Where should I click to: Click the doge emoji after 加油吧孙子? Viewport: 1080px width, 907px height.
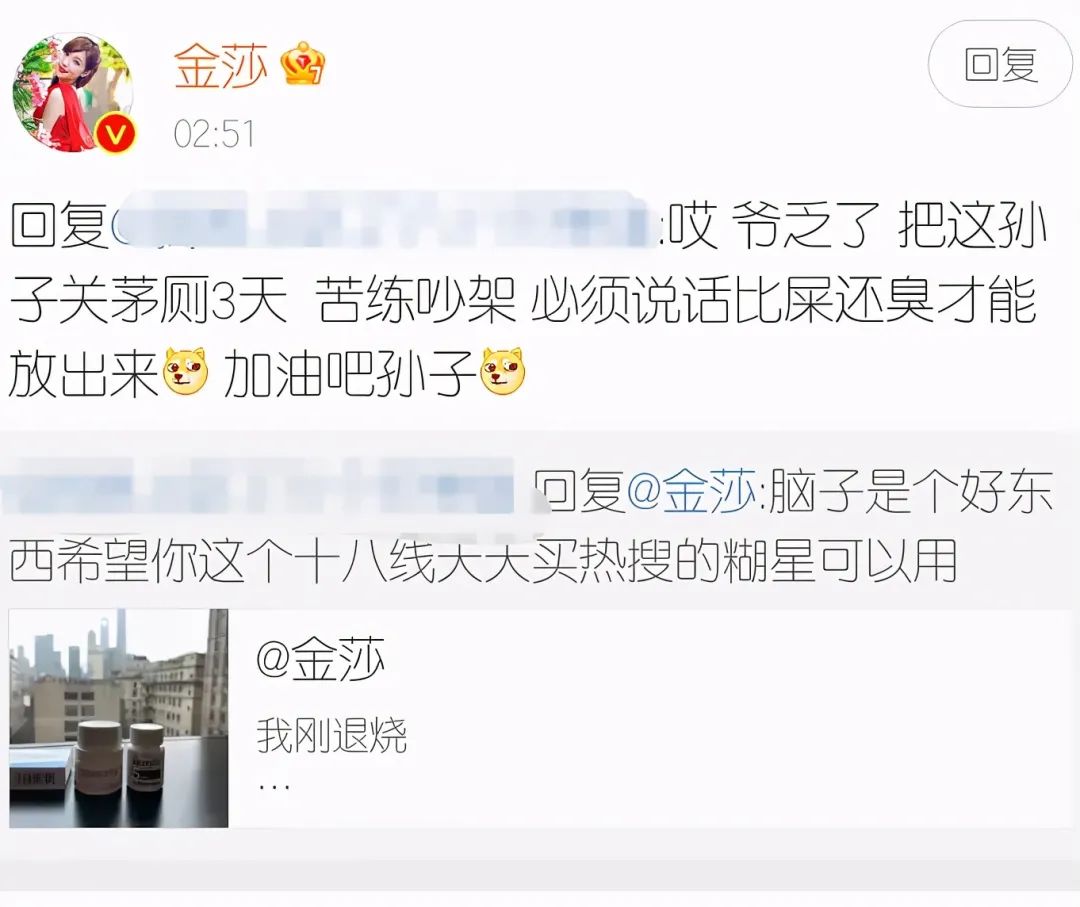click(x=503, y=372)
